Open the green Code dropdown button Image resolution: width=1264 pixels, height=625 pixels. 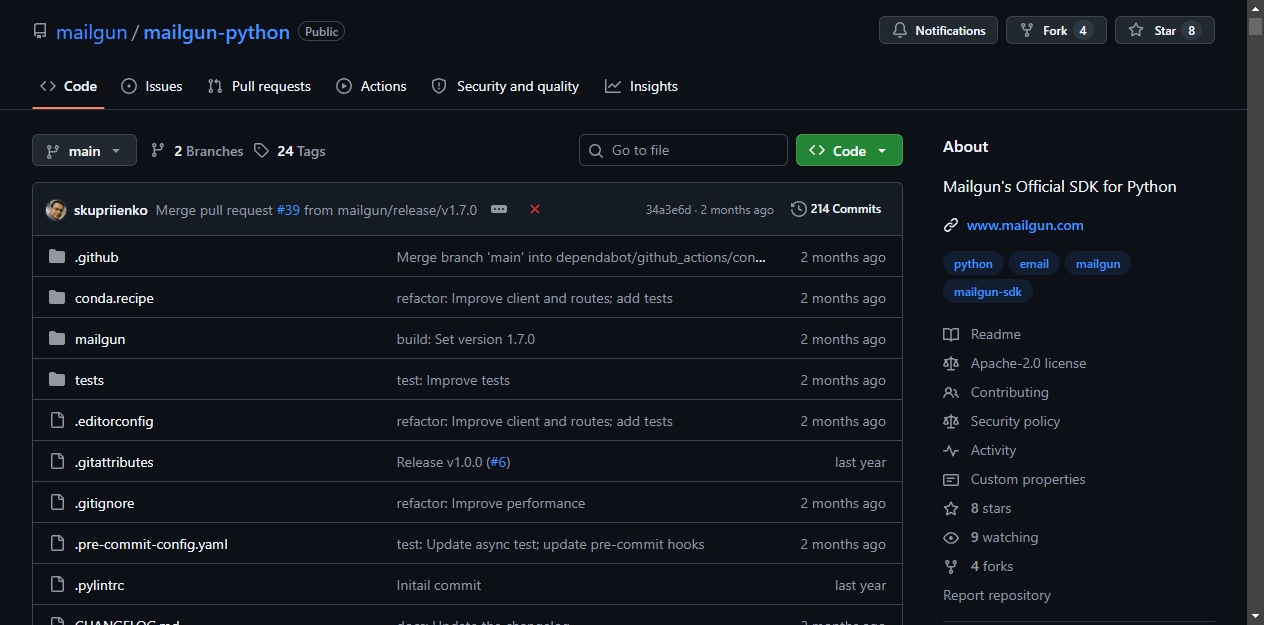849,150
